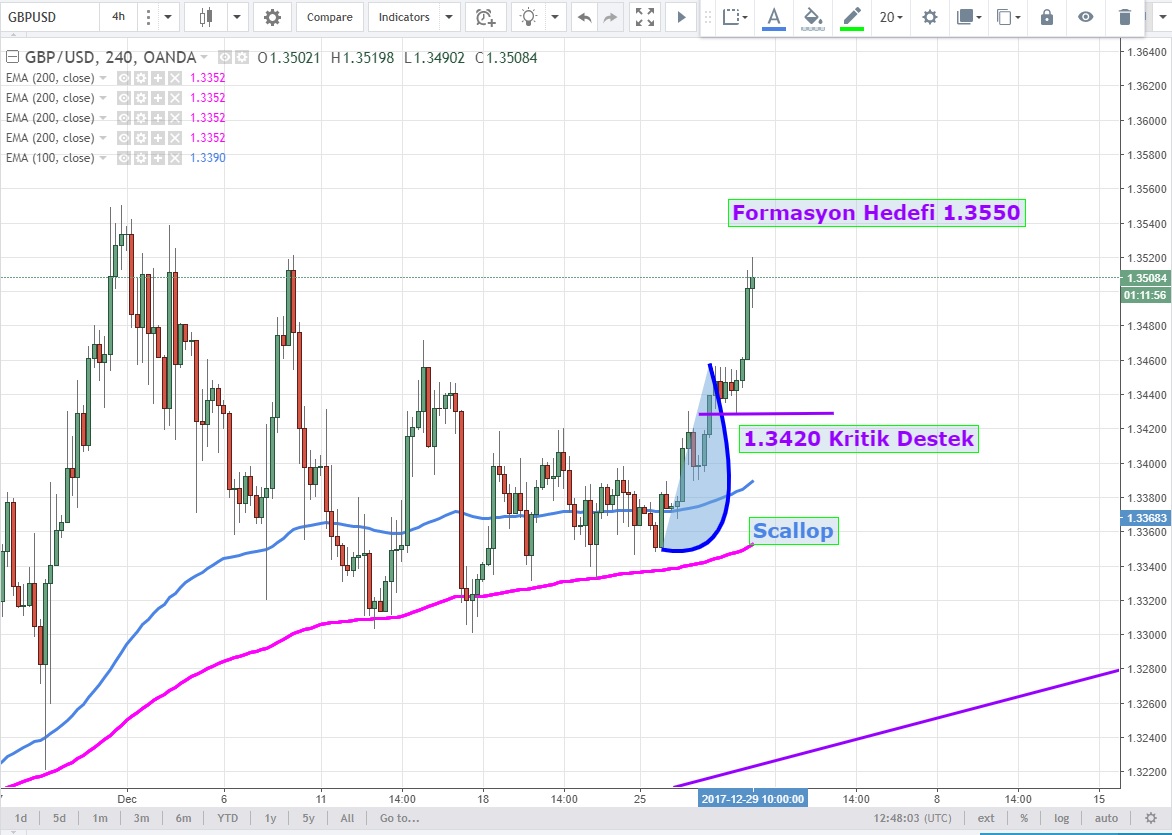Click the fill bucket background color icon
1172x835 pixels.
click(813, 17)
